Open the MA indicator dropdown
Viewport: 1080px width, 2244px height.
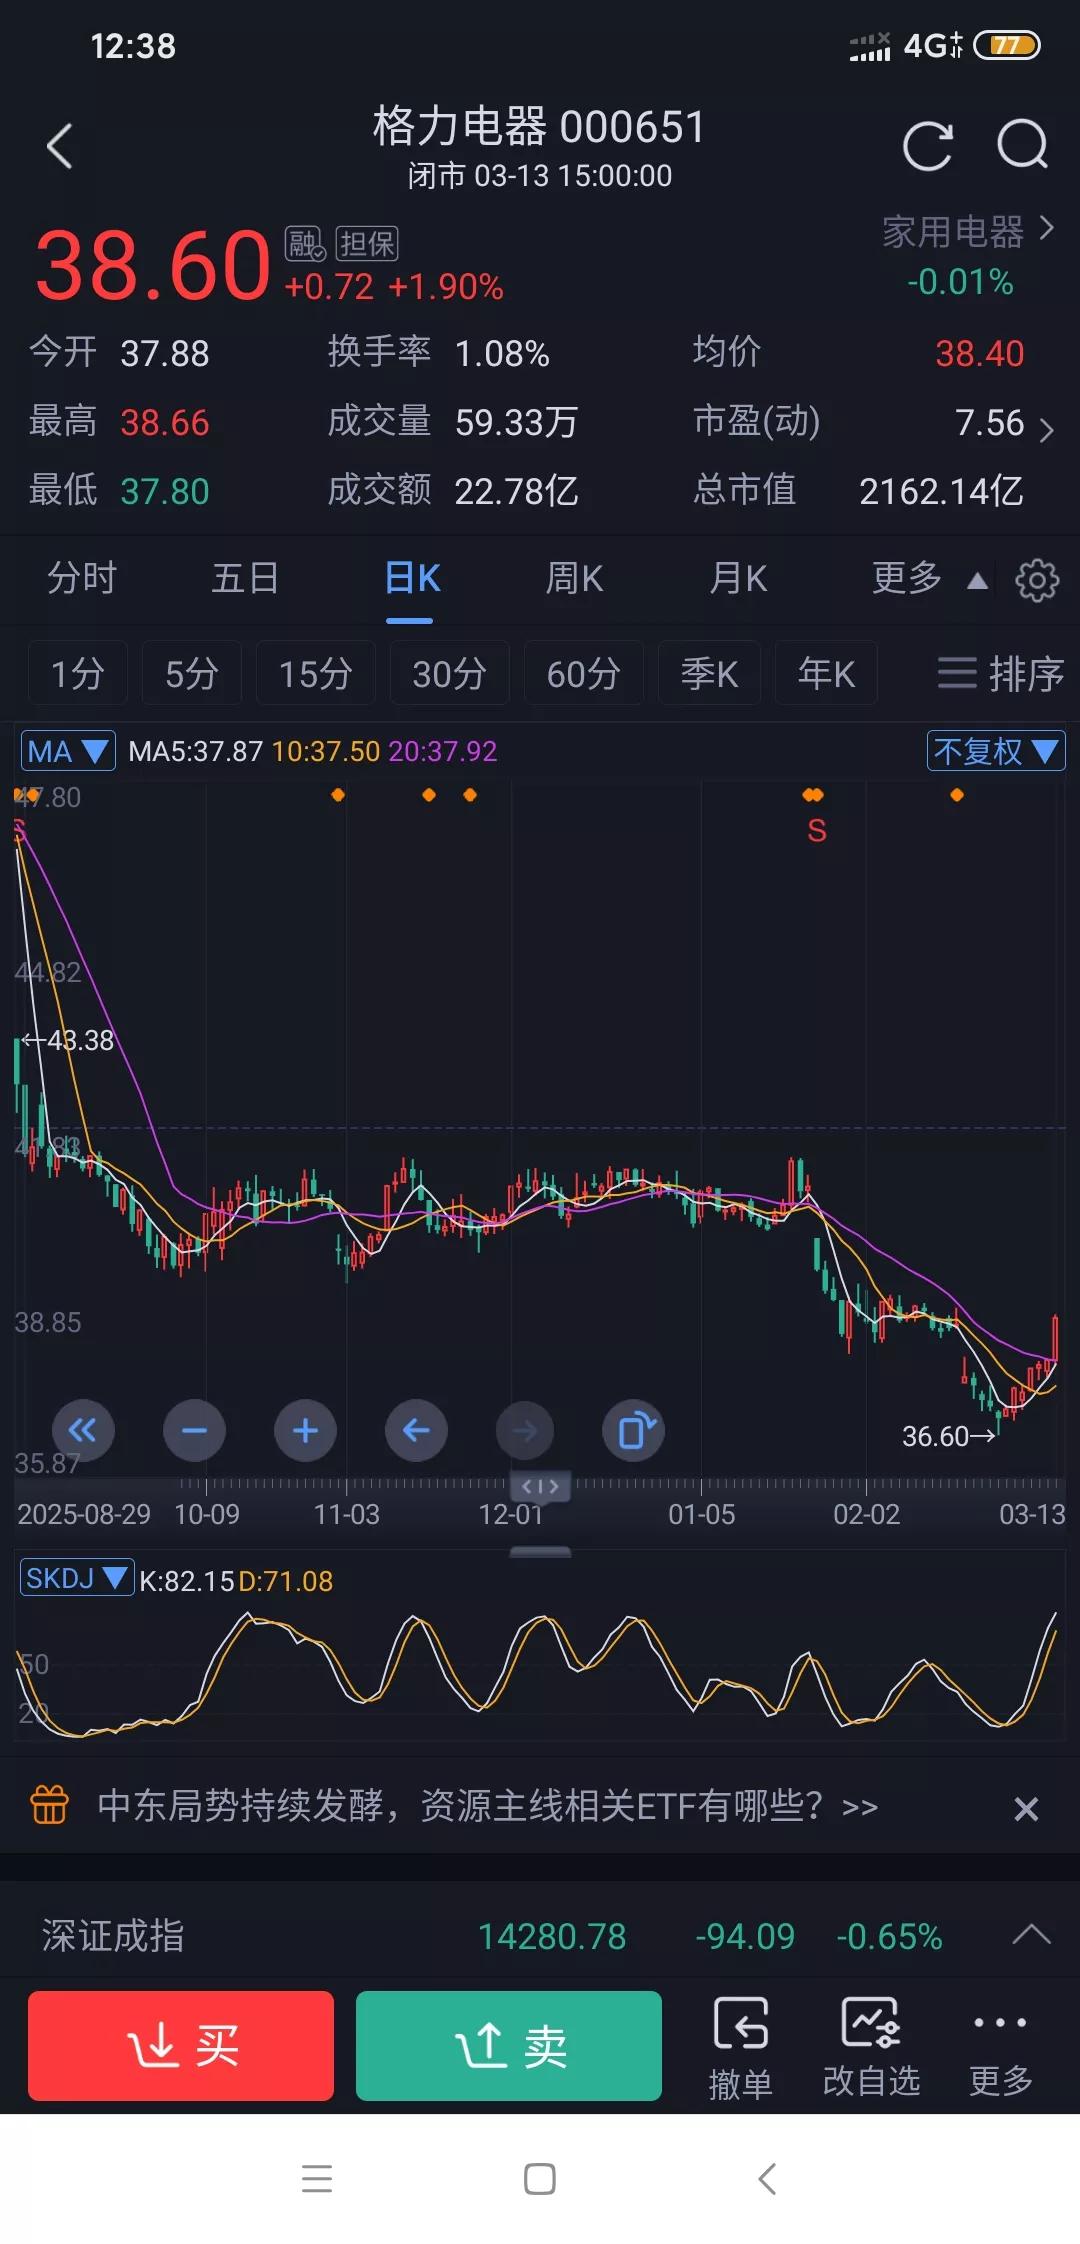(x=68, y=751)
